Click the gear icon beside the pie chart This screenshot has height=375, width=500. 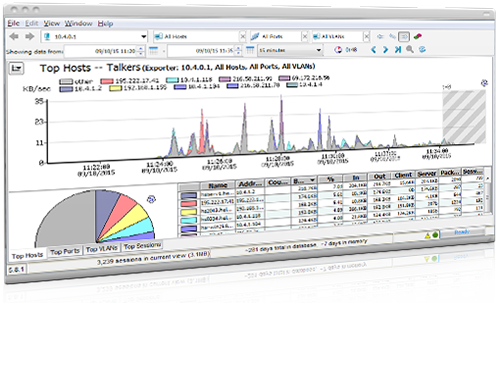151,199
